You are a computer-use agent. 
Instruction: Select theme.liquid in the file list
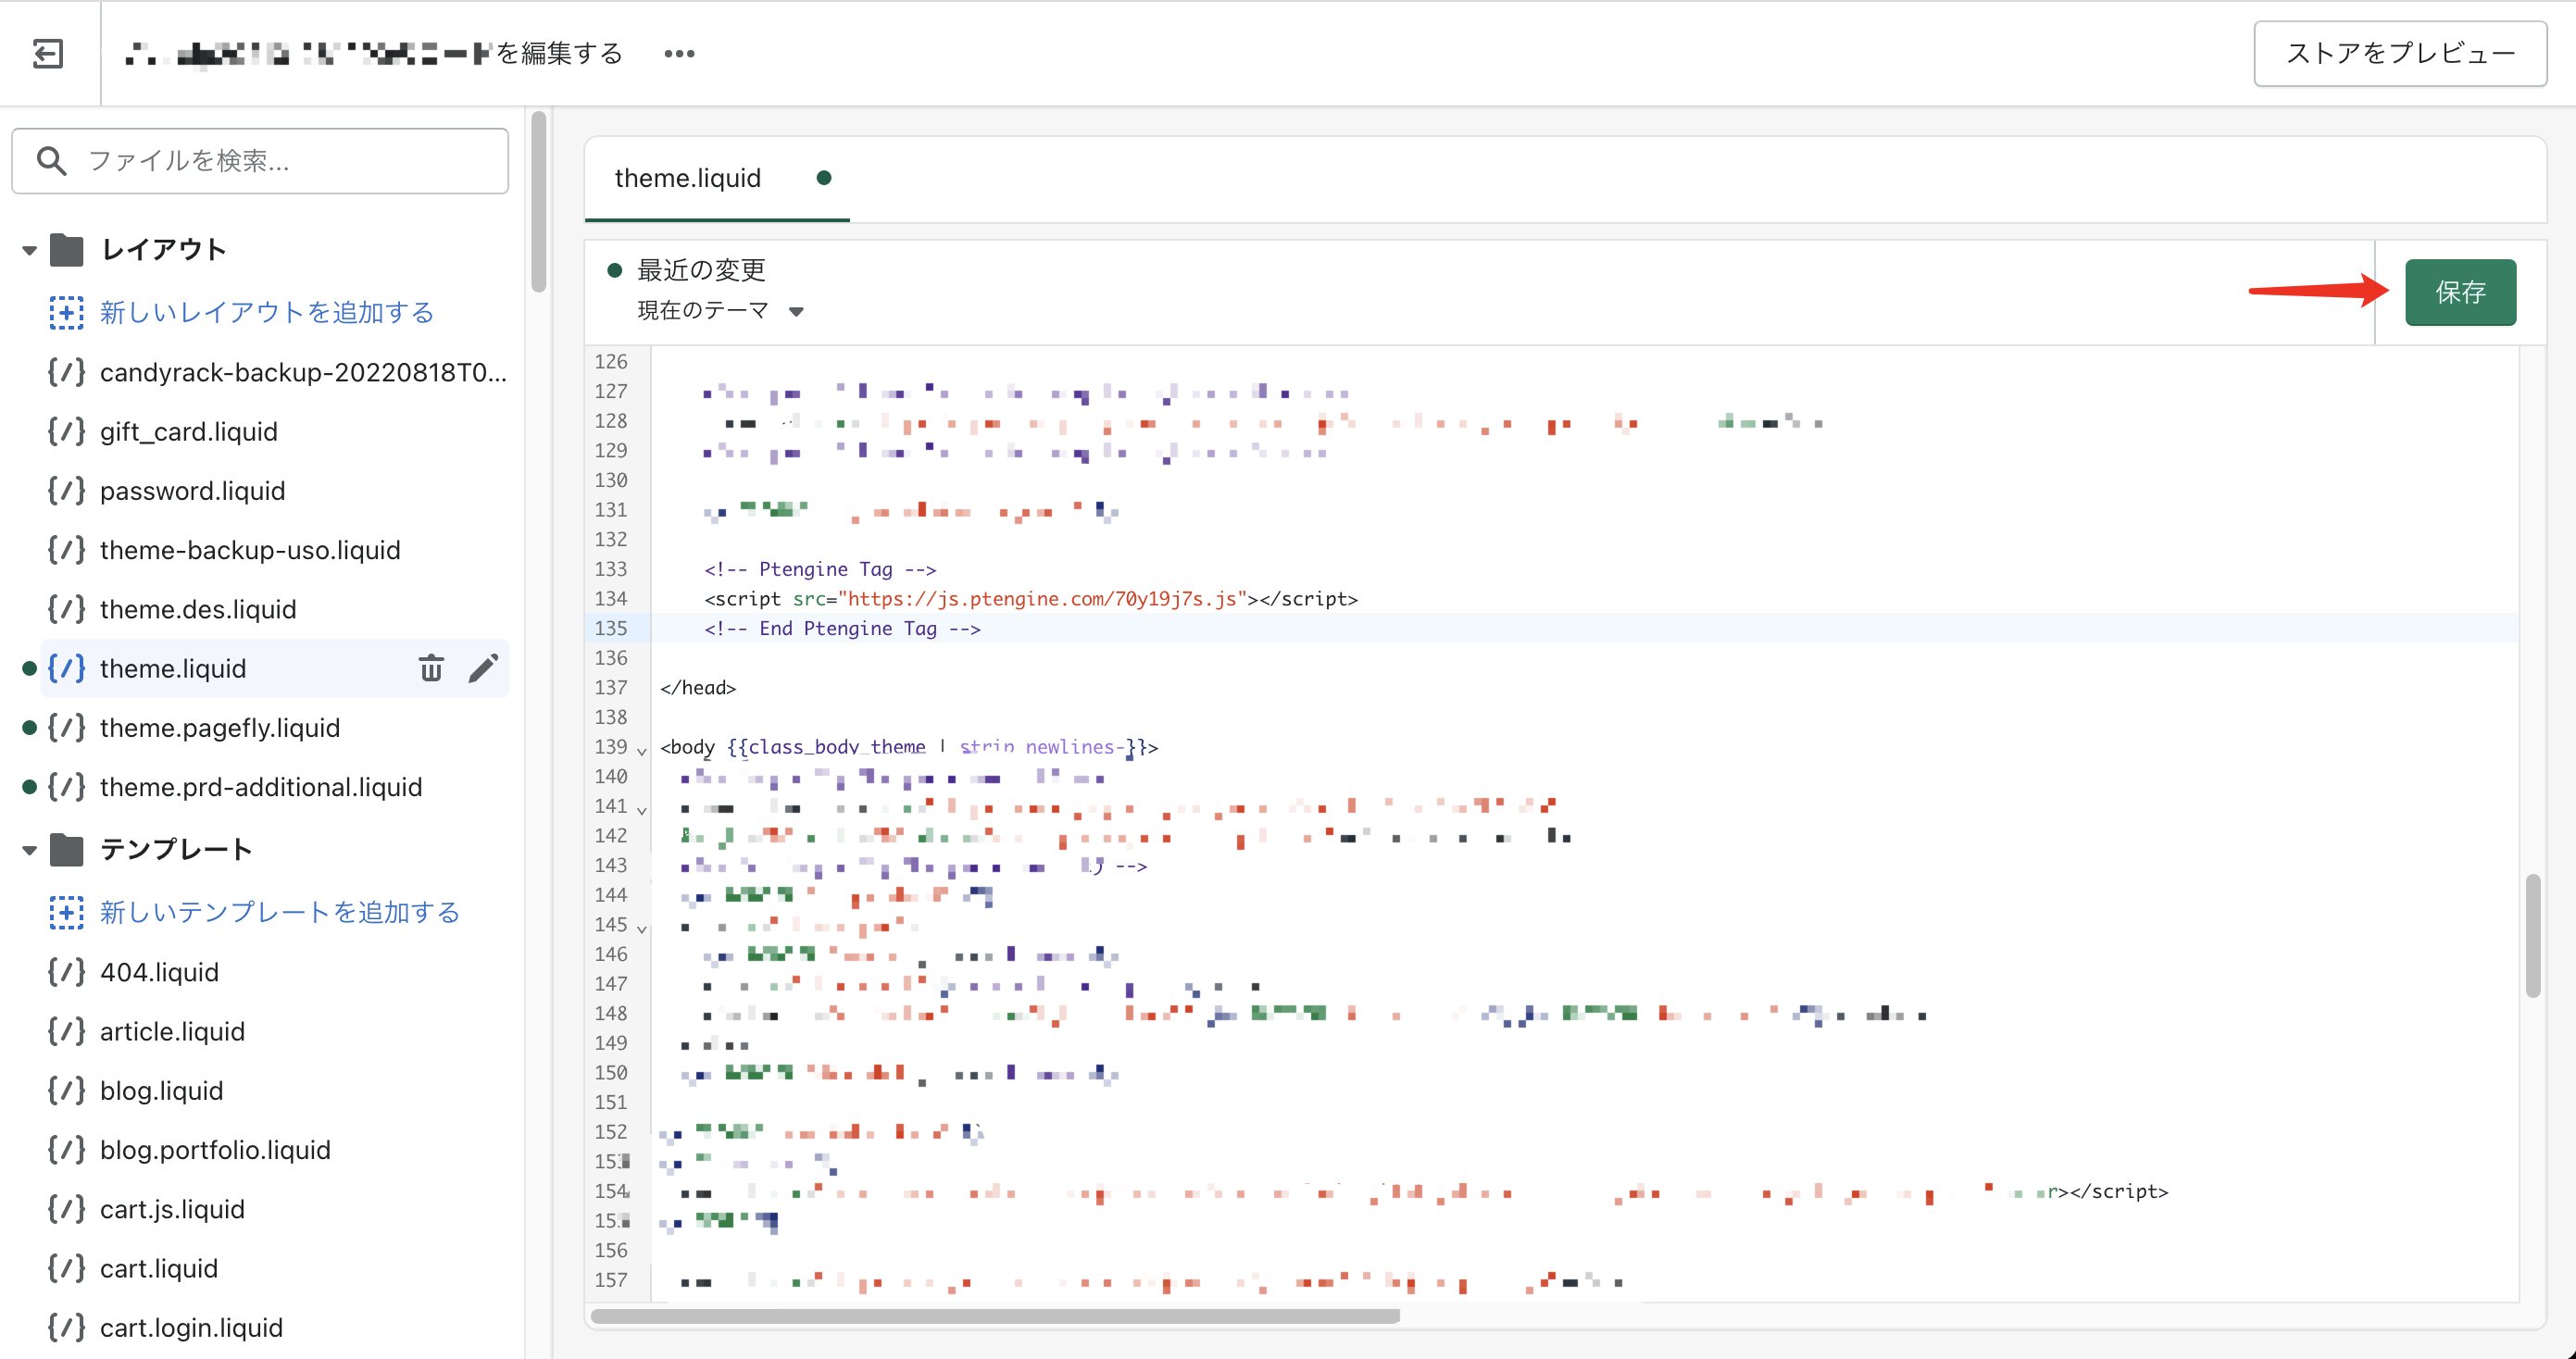[x=173, y=668]
